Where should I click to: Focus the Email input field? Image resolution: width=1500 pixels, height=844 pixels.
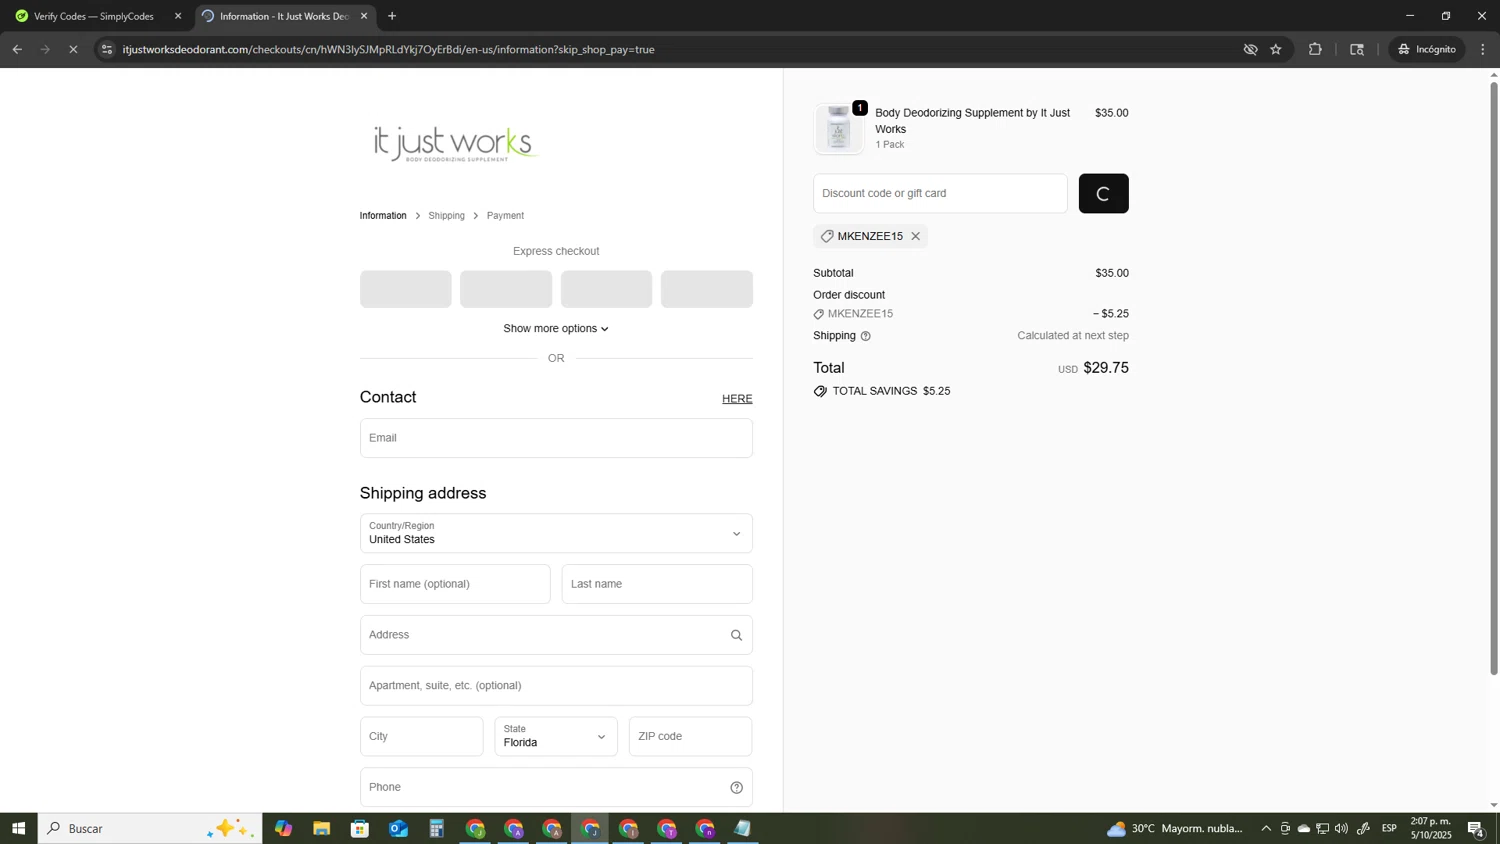point(556,438)
